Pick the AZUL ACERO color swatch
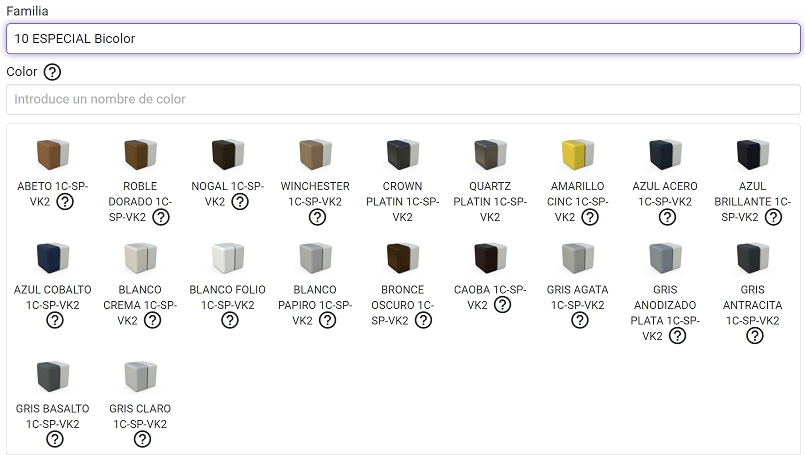 click(665, 155)
